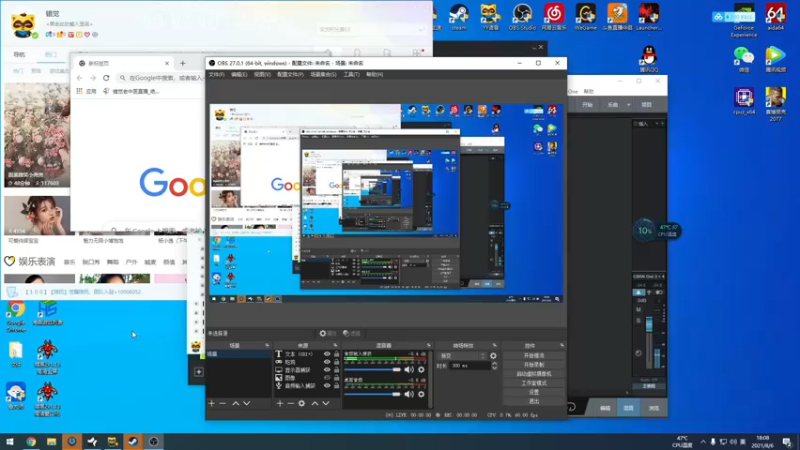The height and width of the screenshot is (450, 800).
Task: Open the Edit menu in OBS
Action: coord(239,74)
